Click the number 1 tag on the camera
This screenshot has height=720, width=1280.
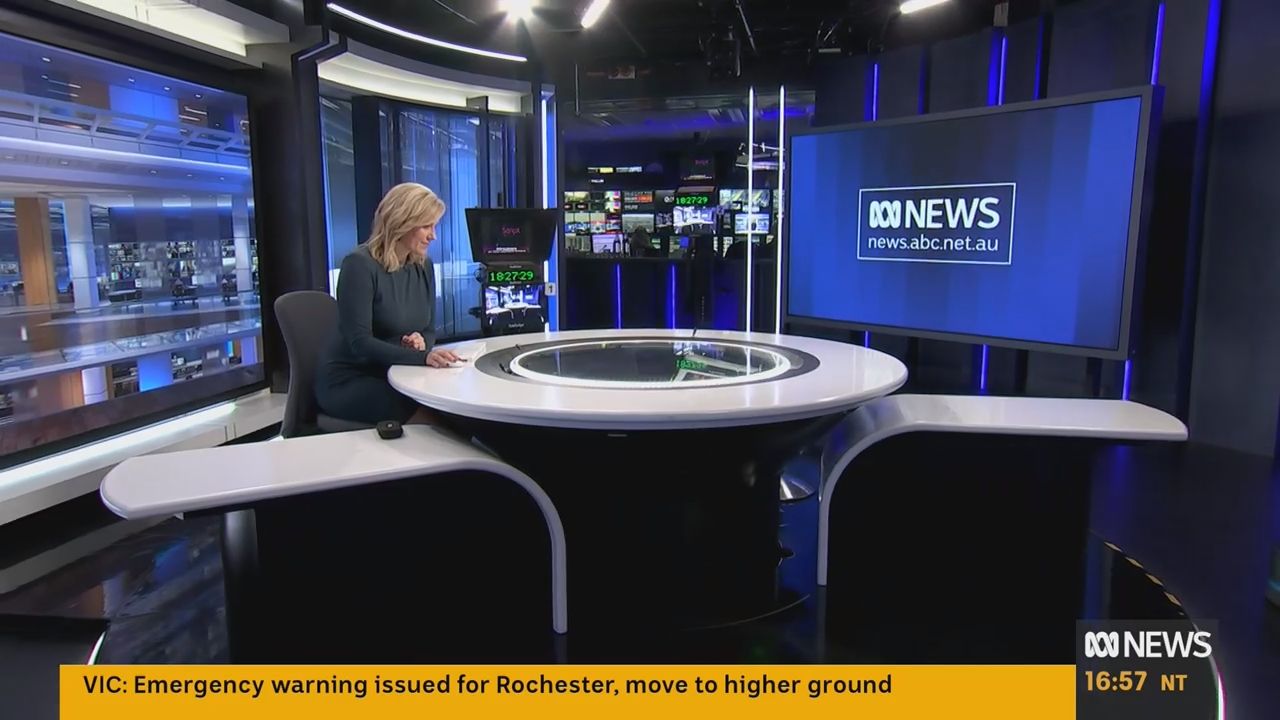549,289
